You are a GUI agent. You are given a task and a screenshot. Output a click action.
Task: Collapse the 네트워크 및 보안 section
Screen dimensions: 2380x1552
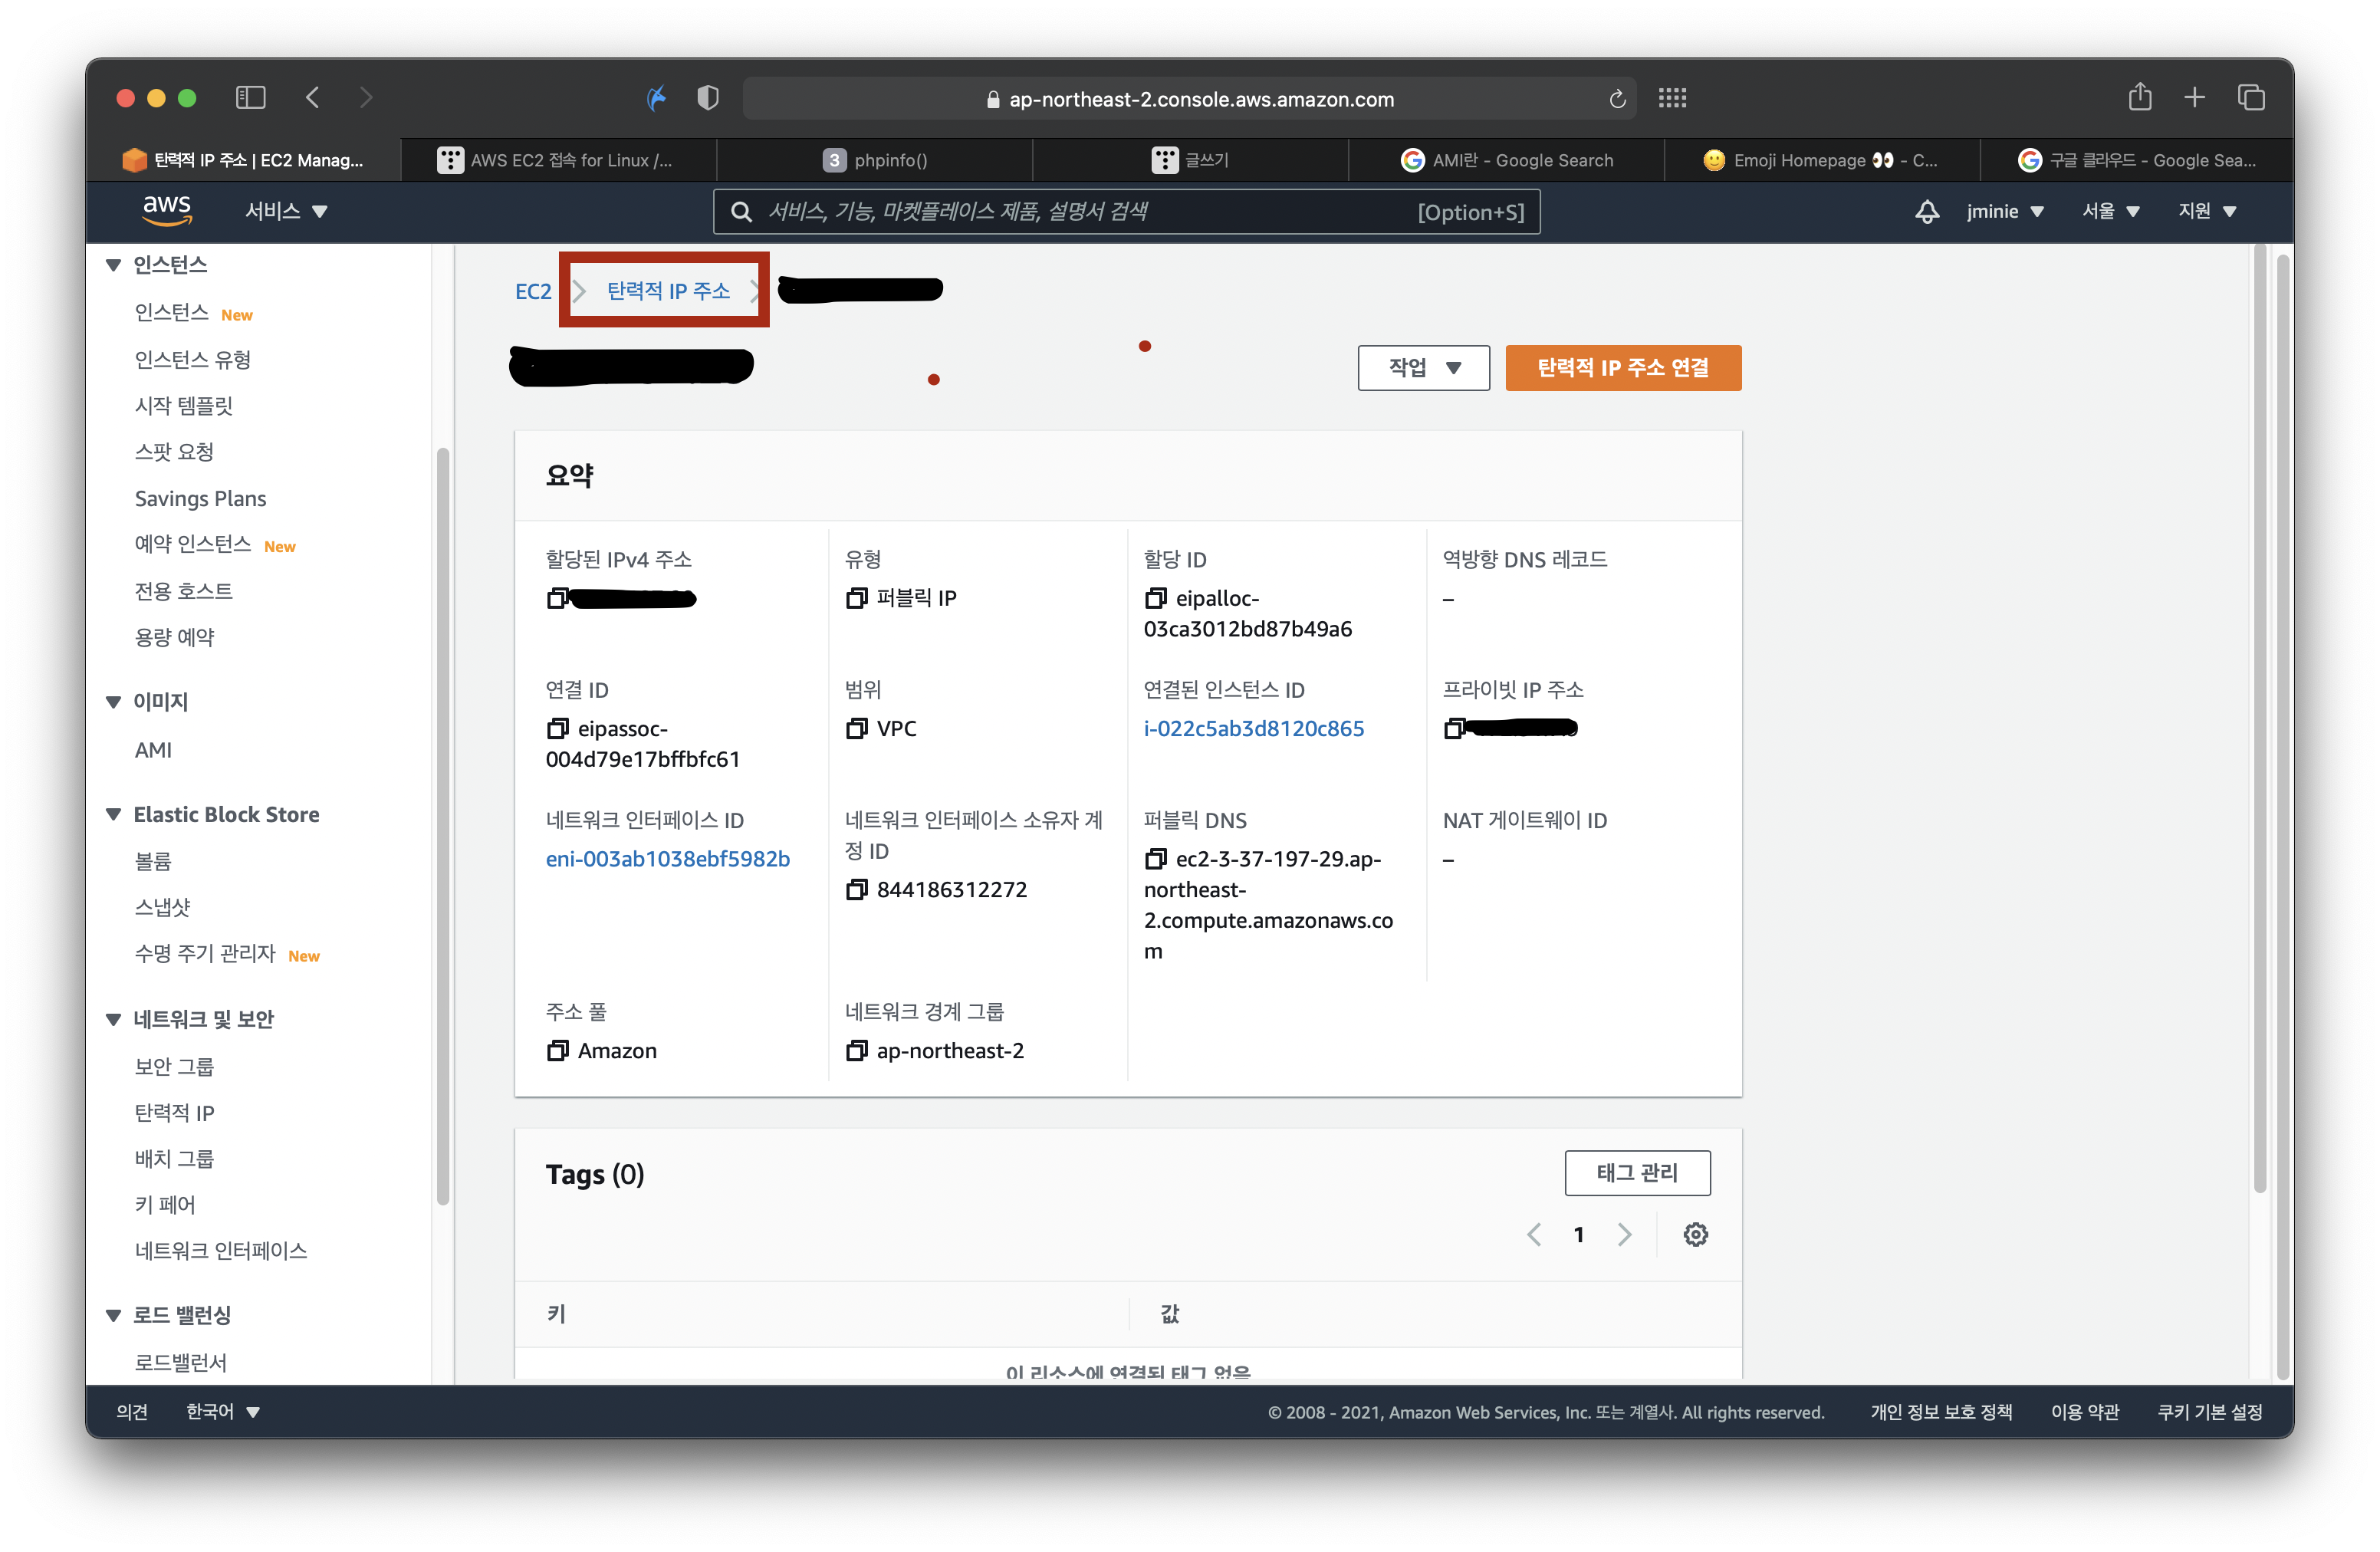pyautogui.click(x=113, y=1019)
